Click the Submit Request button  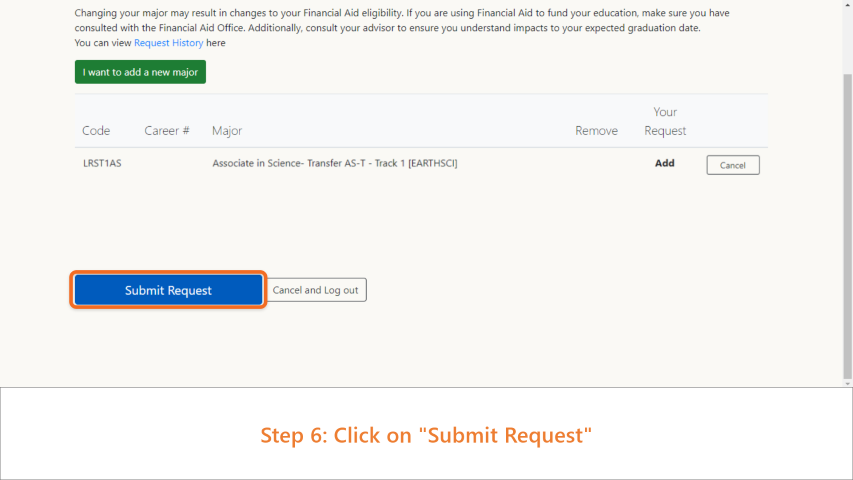coord(168,290)
